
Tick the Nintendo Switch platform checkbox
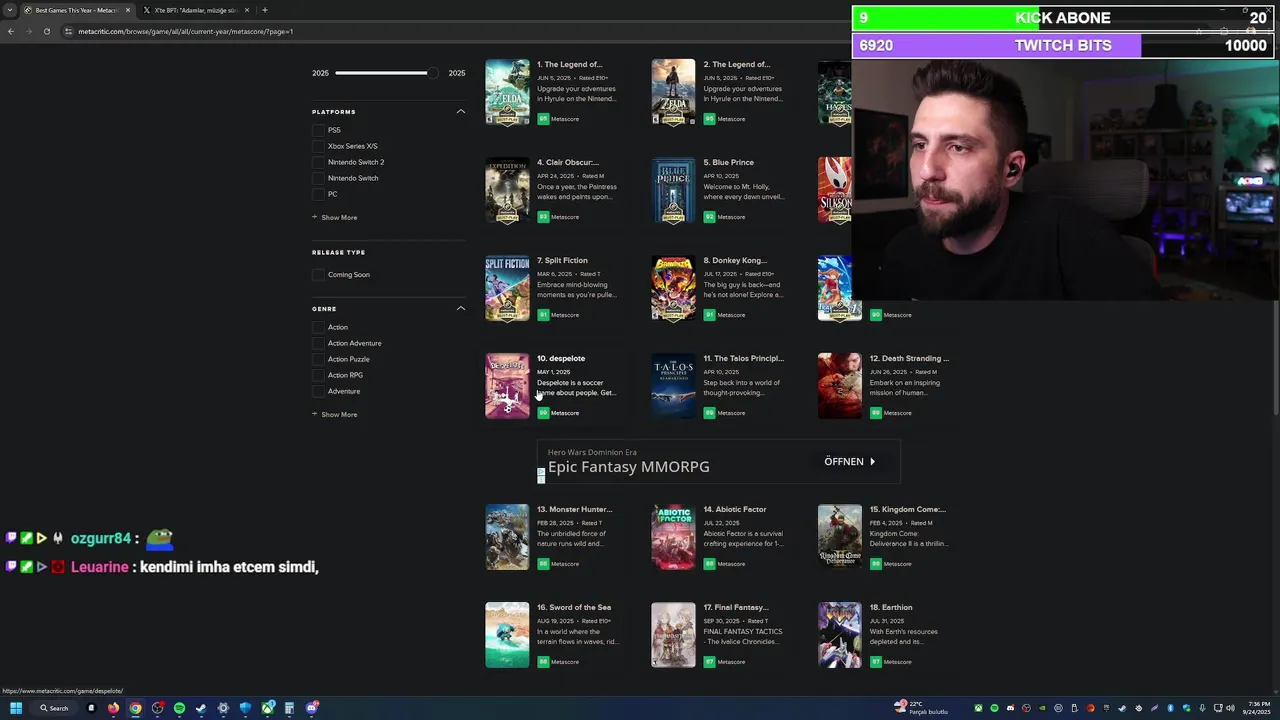click(318, 178)
